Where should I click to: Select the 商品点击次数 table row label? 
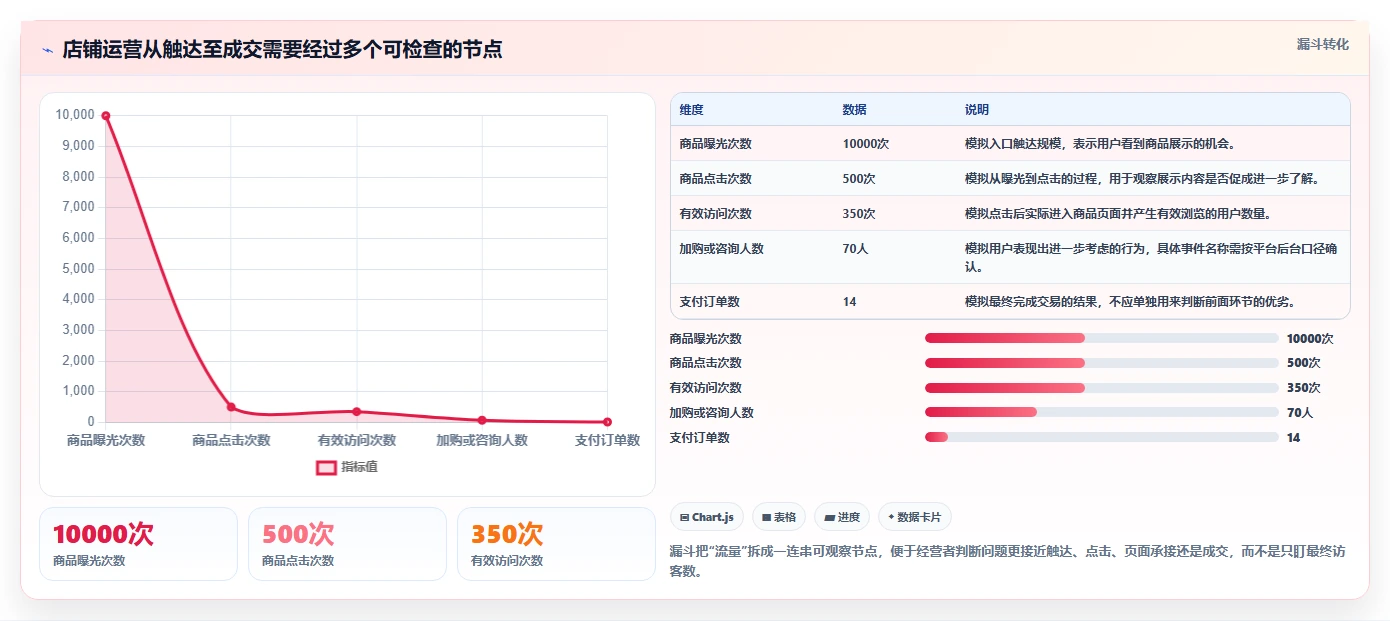point(715,179)
